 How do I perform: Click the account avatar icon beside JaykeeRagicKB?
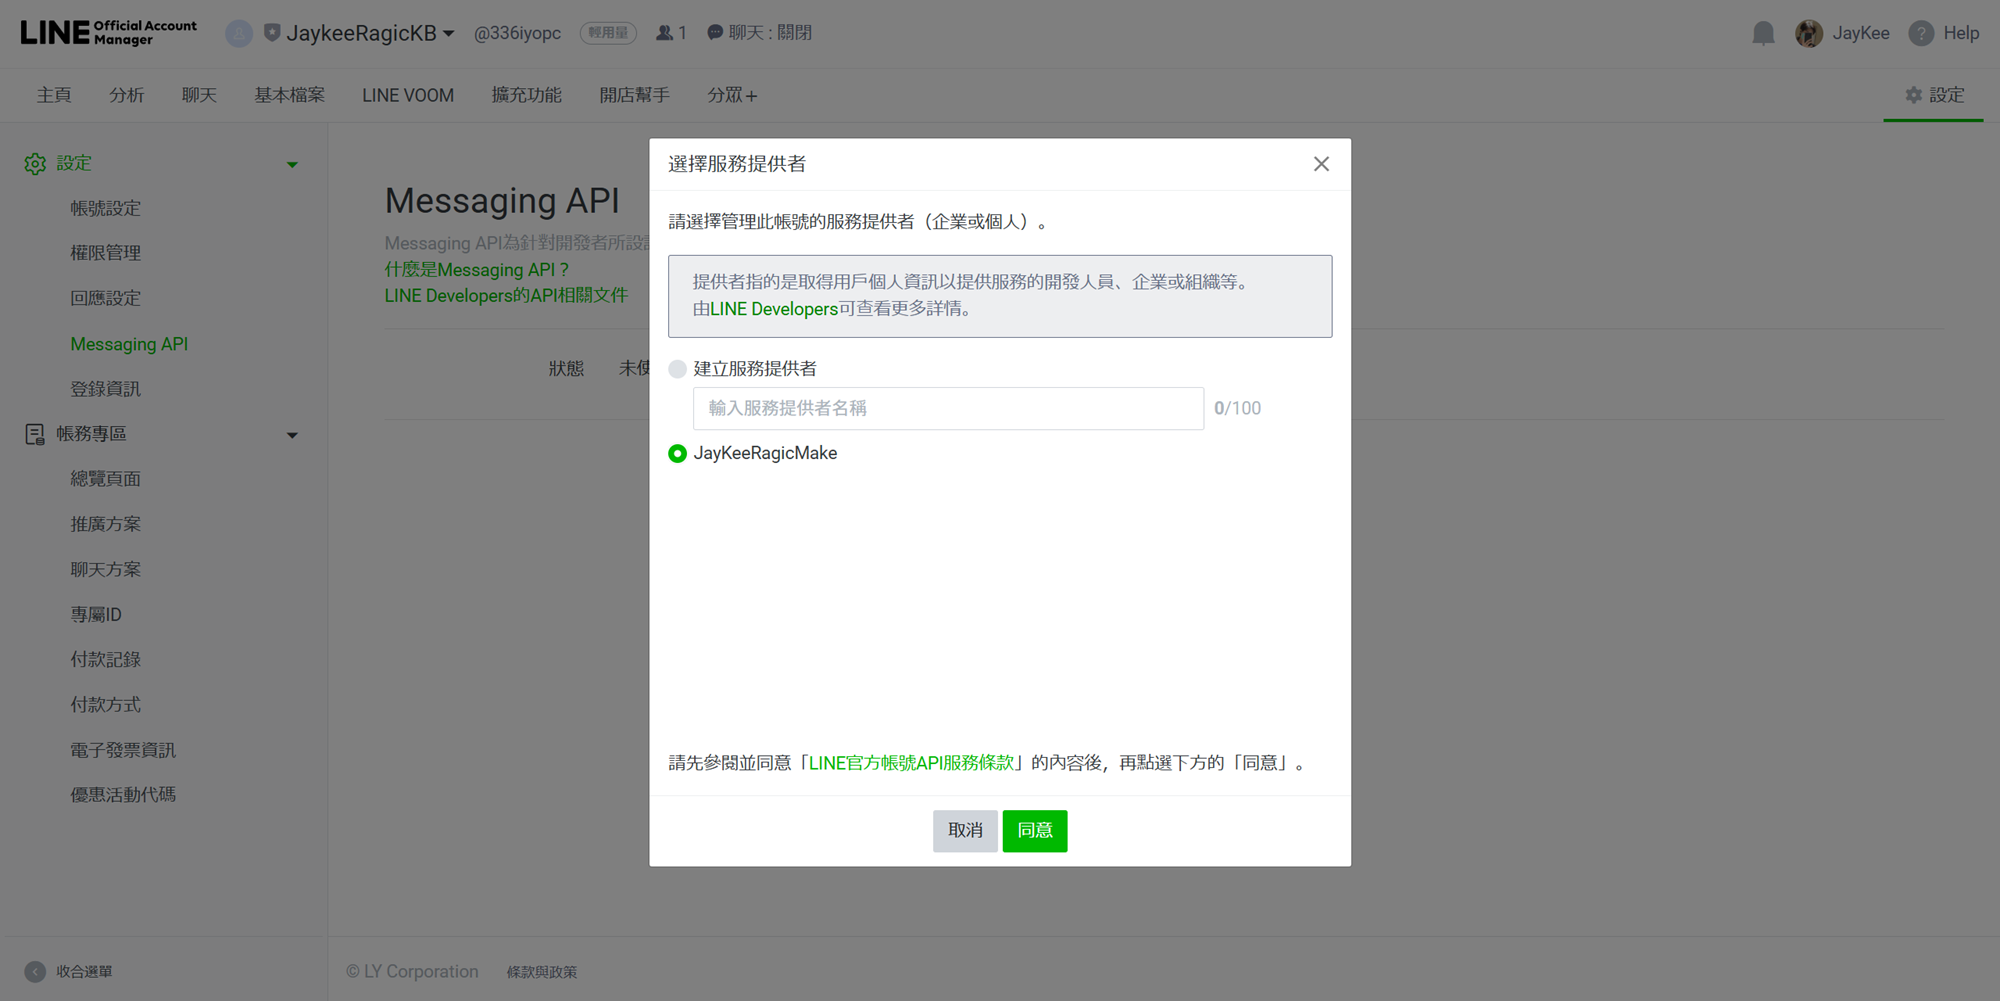[239, 33]
